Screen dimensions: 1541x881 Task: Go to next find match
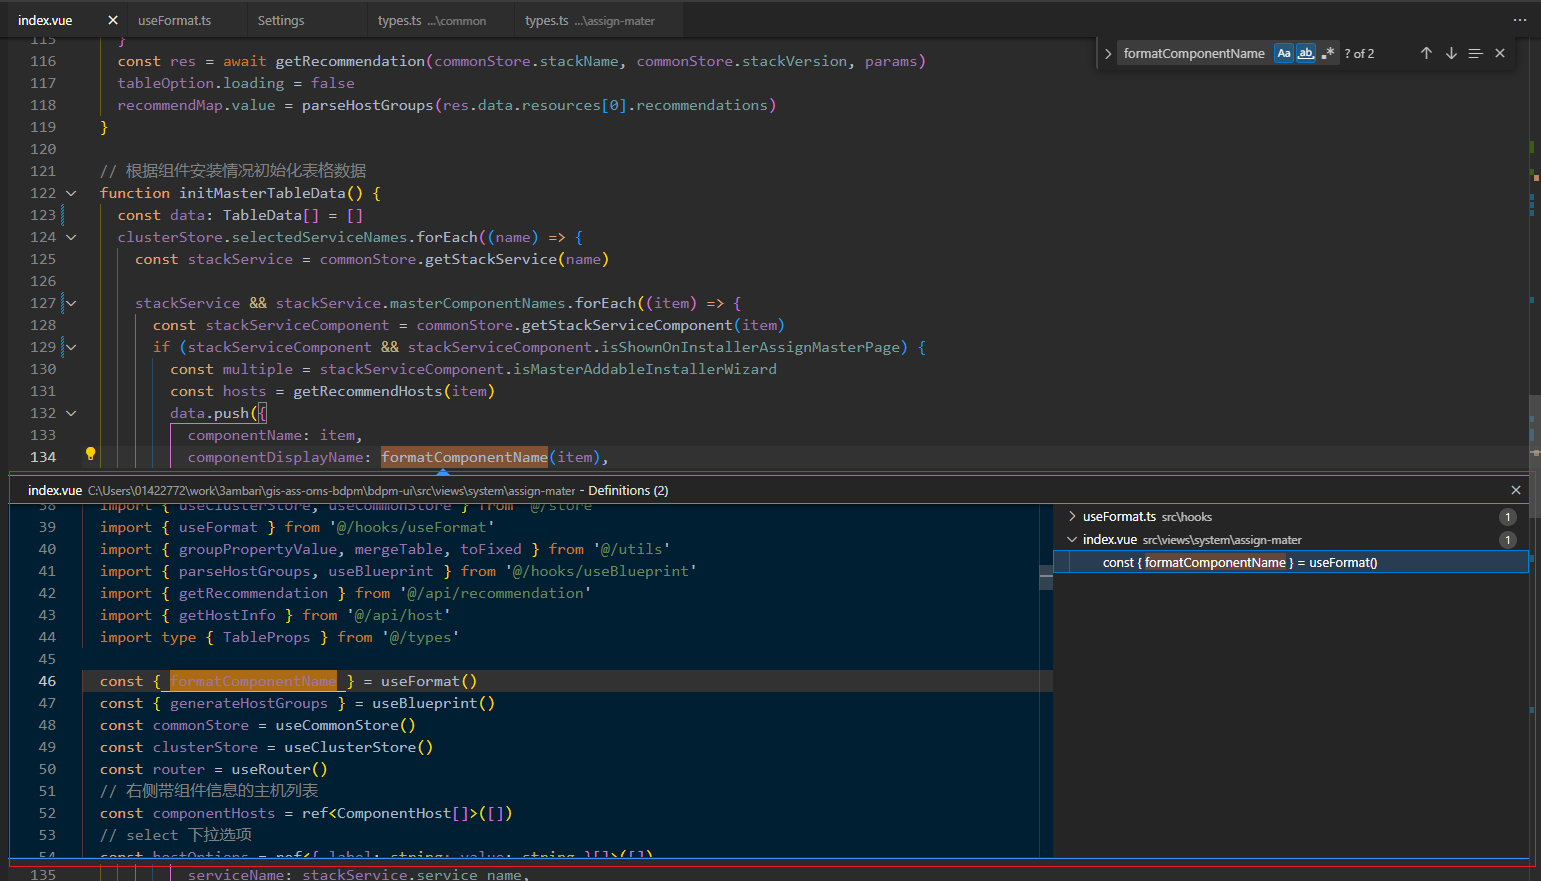(x=1451, y=53)
